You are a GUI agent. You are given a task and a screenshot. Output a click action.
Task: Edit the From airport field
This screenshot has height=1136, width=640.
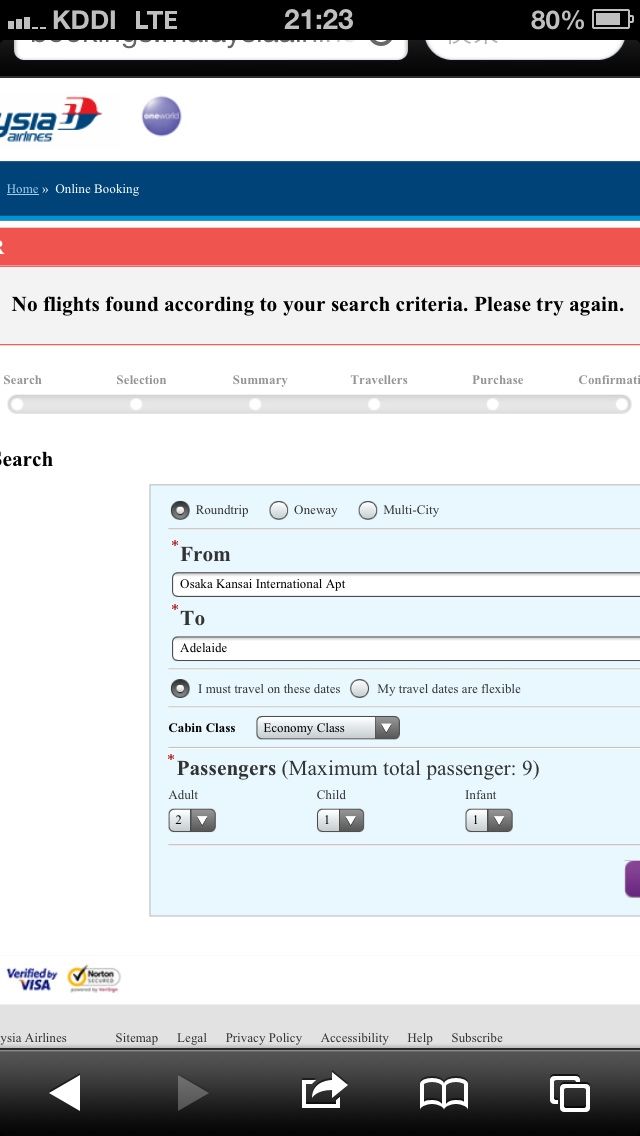tap(406, 584)
